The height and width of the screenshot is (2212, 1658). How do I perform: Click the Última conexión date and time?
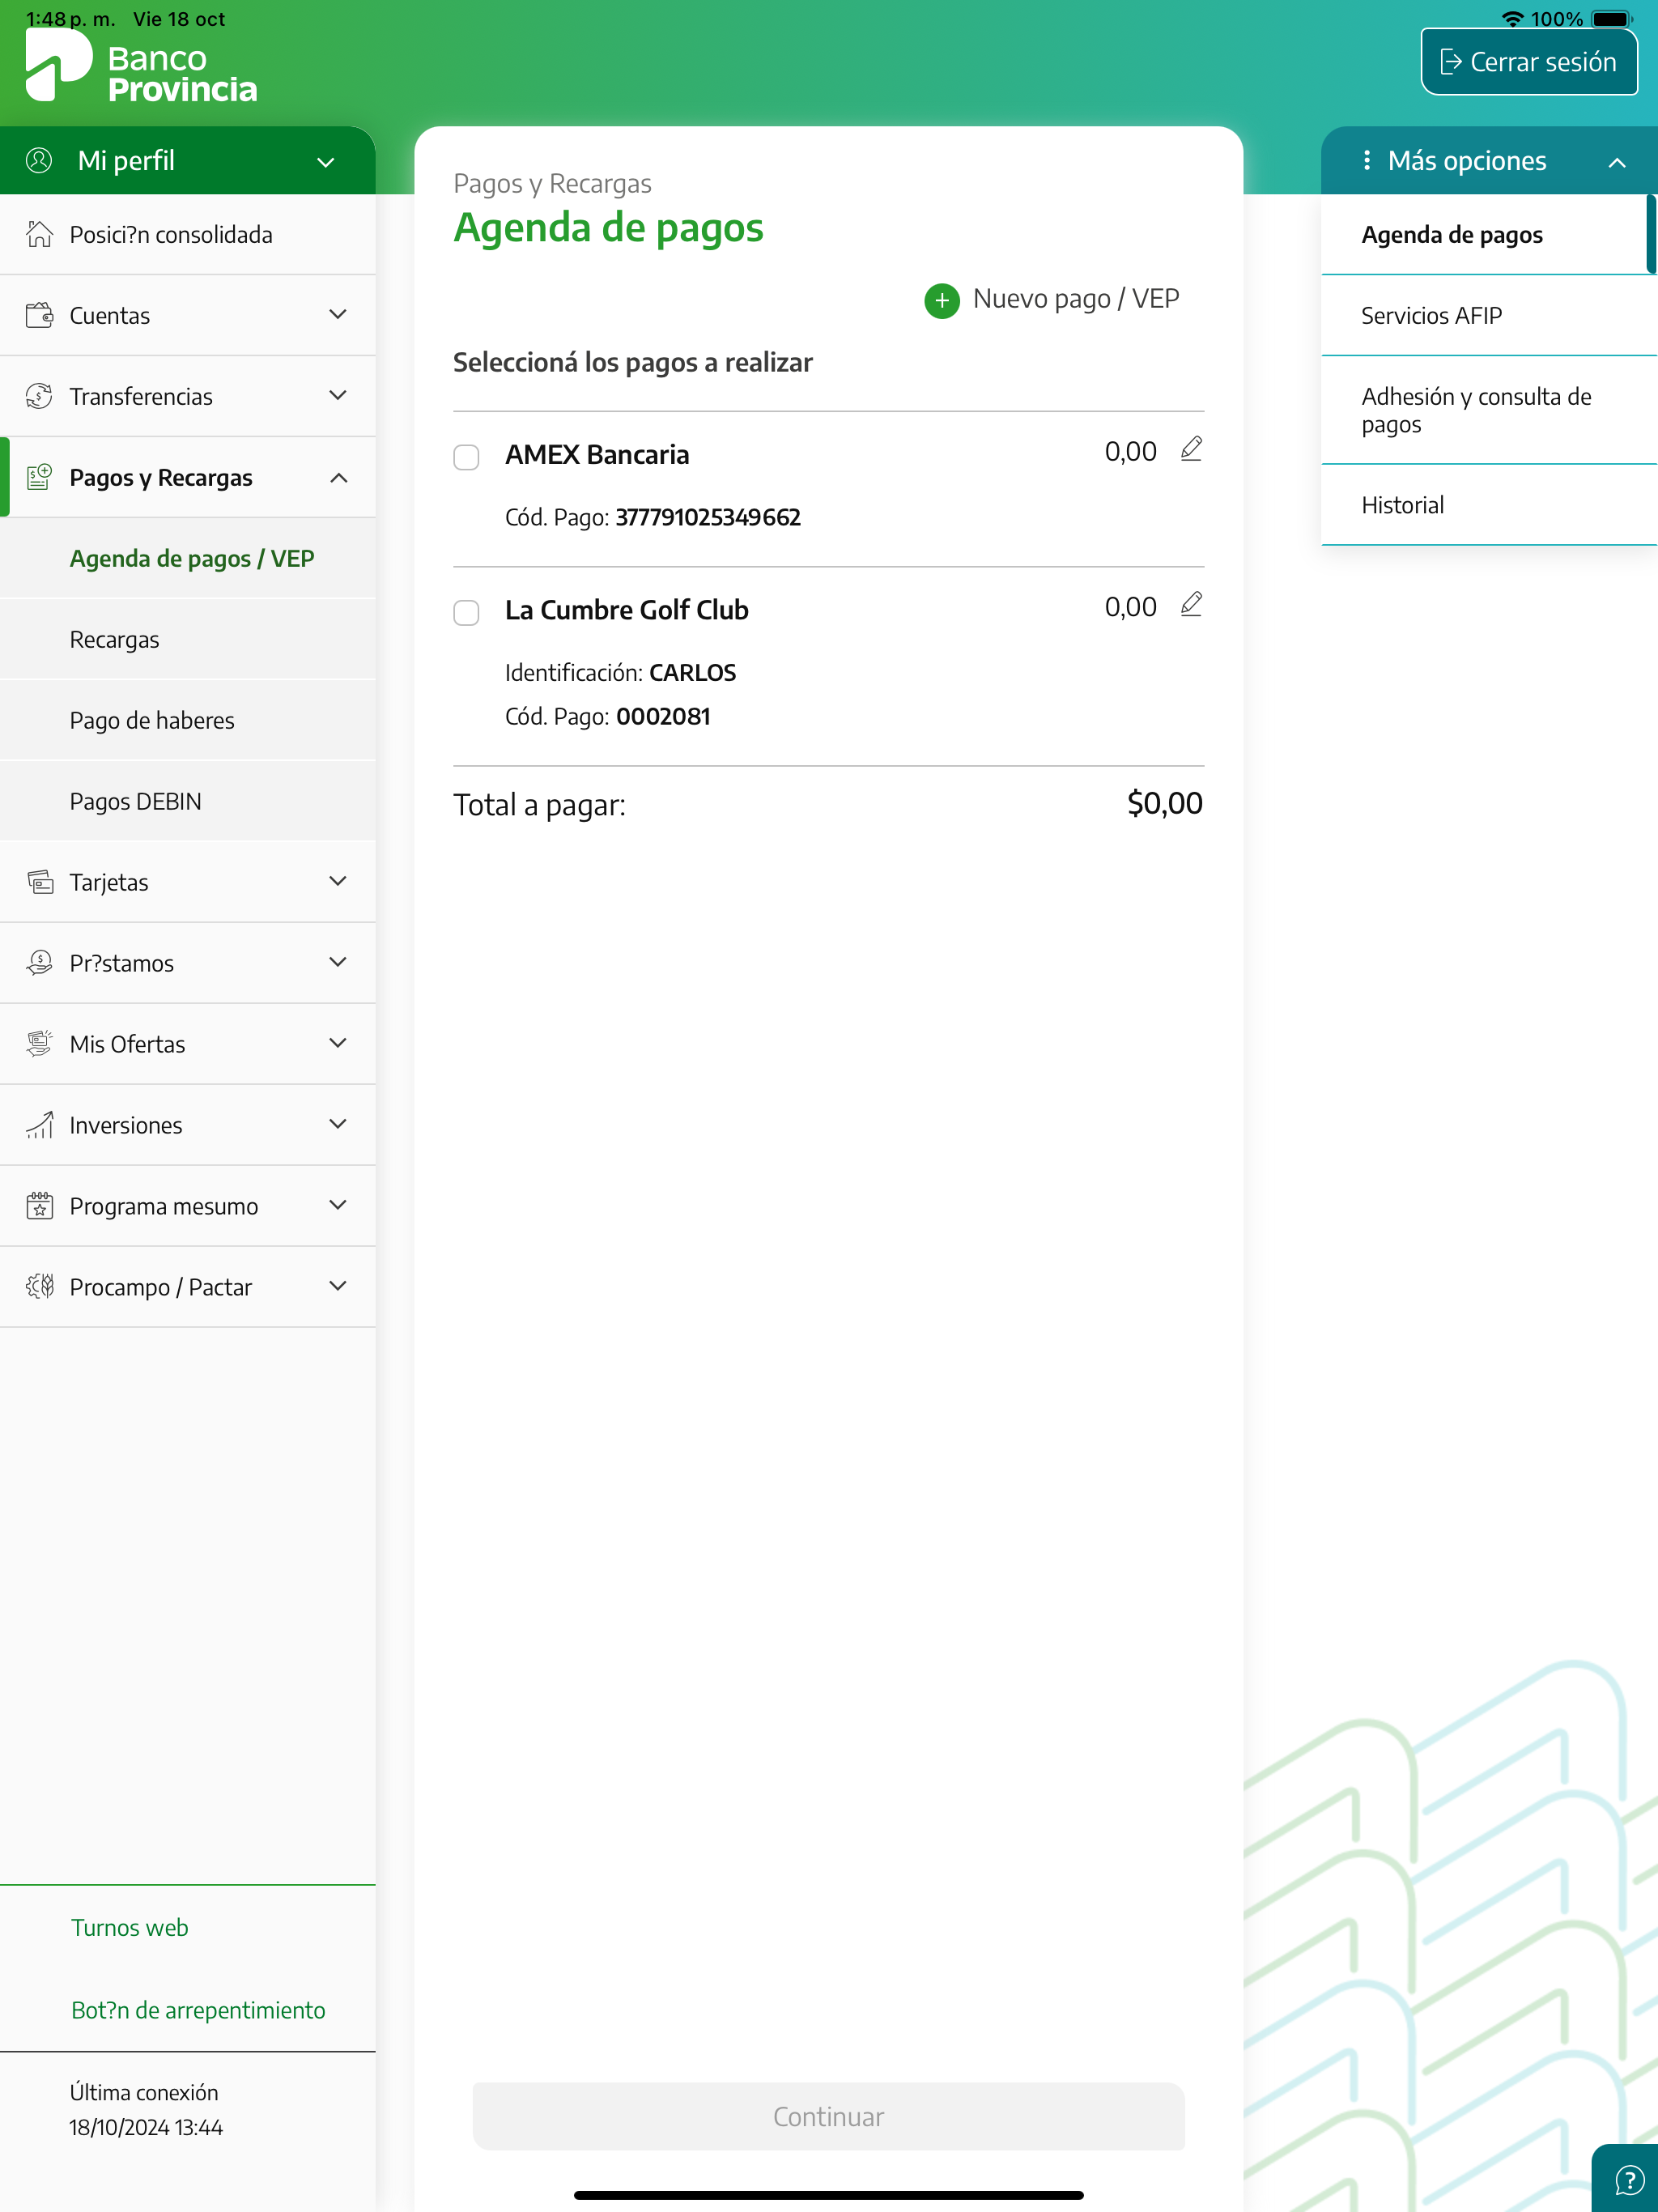coord(146,2127)
